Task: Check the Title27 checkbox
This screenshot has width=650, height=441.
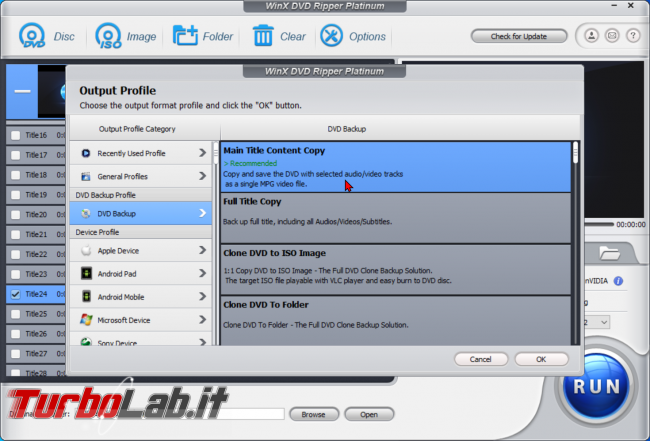Action: [15, 354]
